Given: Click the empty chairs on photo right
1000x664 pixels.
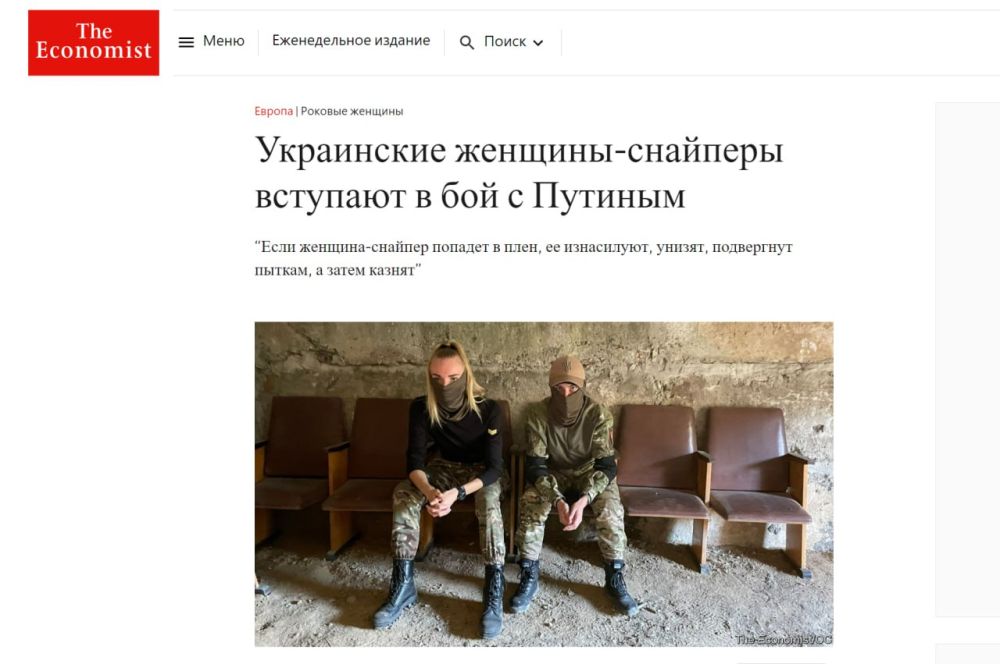Looking at the screenshot, I should point(710,486).
